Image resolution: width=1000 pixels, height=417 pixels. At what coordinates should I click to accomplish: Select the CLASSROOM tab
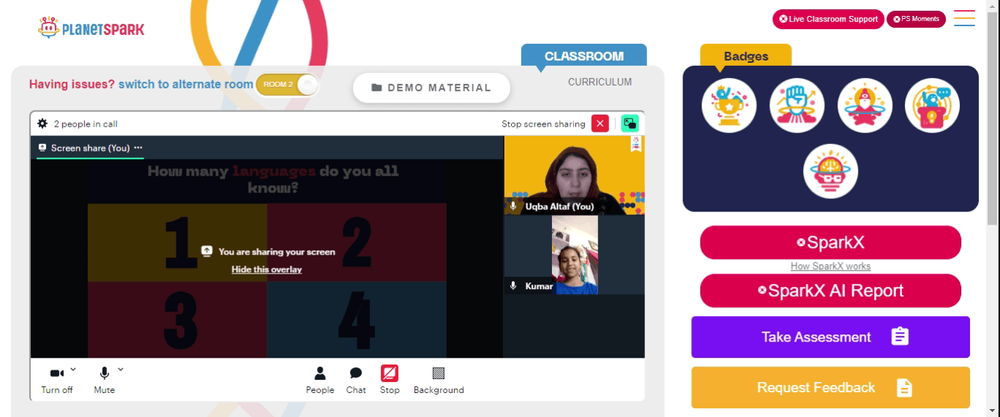click(x=584, y=55)
